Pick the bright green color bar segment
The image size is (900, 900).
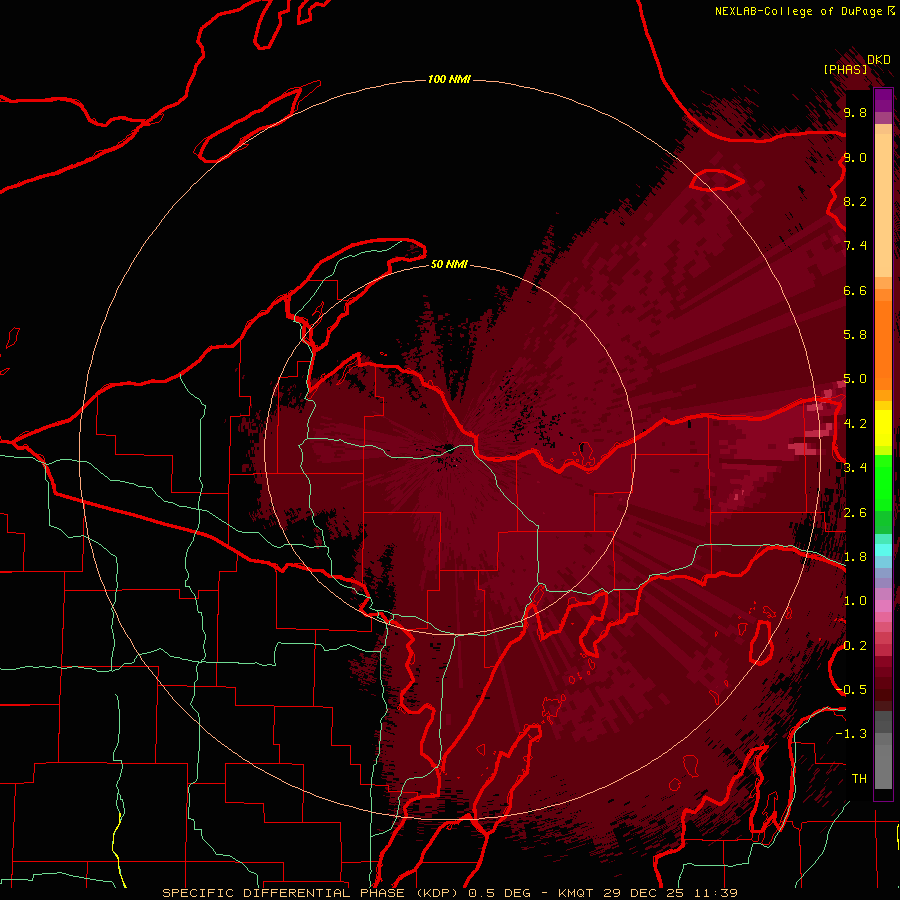[x=883, y=484]
